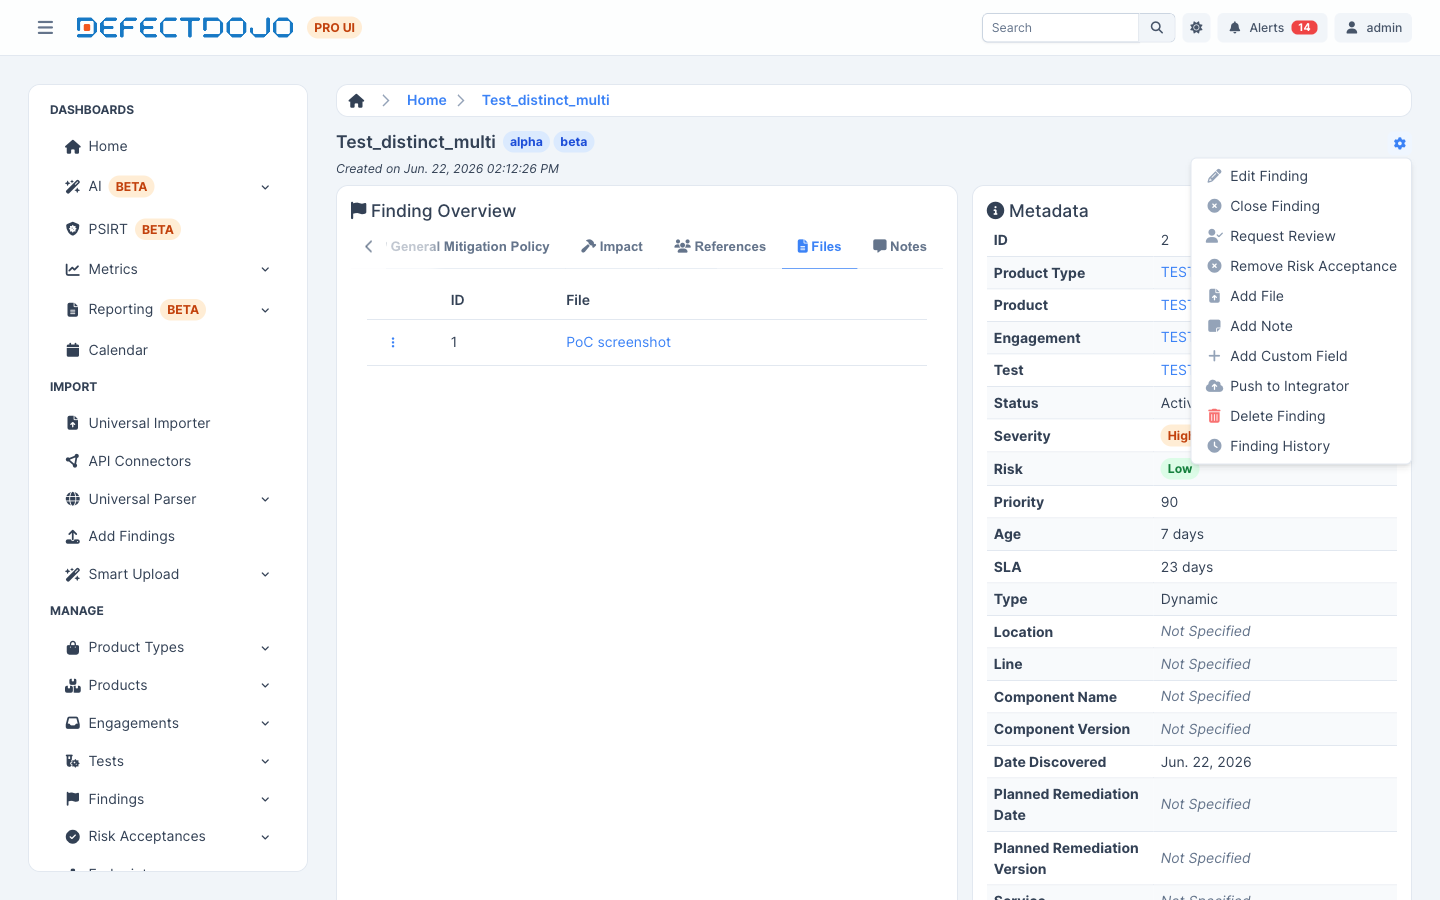Expand the Product Types section
This screenshot has width=1440, height=900.
[168, 647]
